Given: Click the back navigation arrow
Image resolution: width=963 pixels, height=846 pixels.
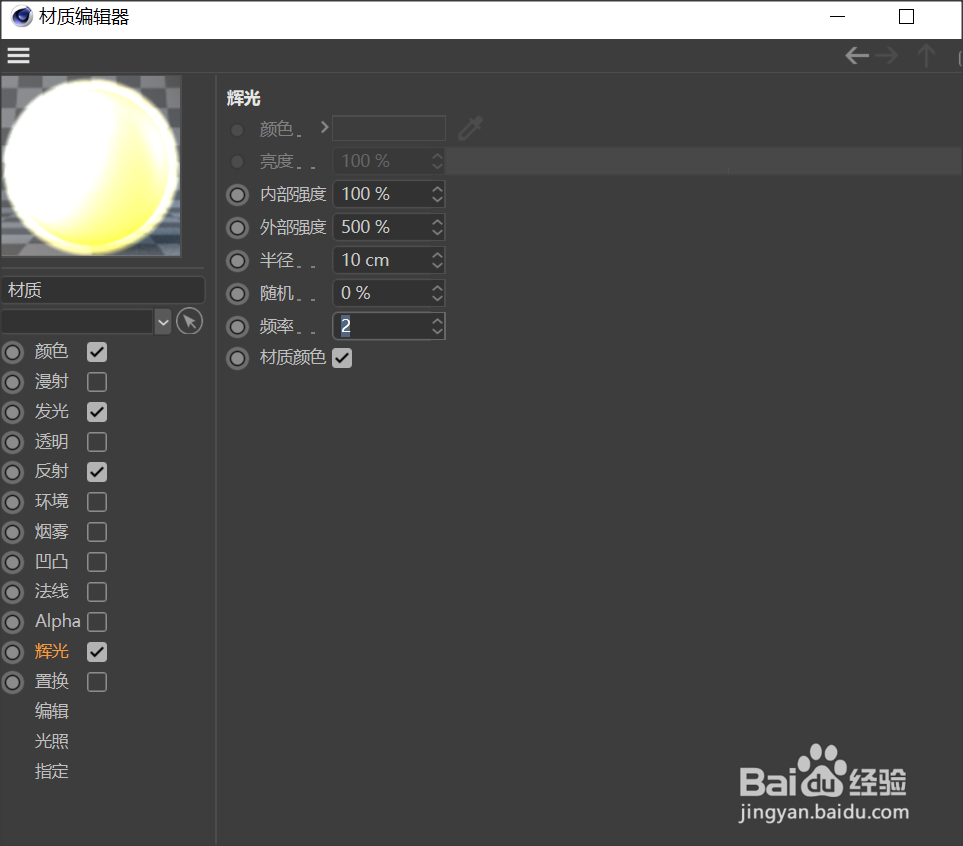Looking at the screenshot, I should [857, 55].
